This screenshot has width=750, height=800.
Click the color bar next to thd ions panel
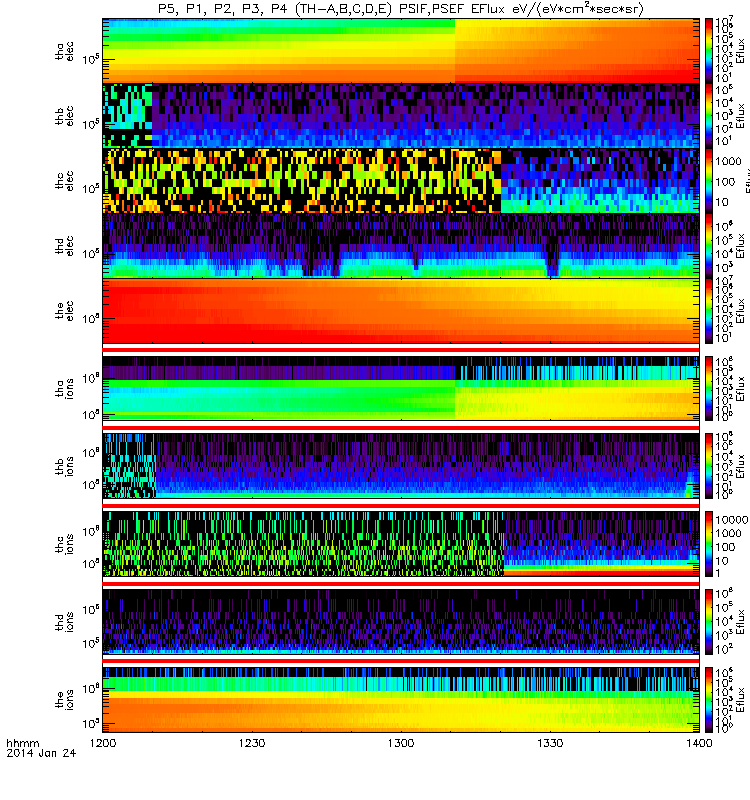(709, 622)
